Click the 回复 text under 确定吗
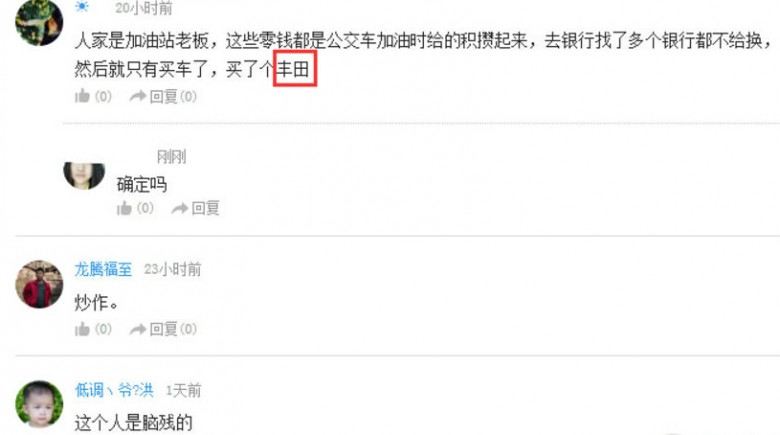The height and width of the screenshot is (435, 780). (x=205, y=208)
